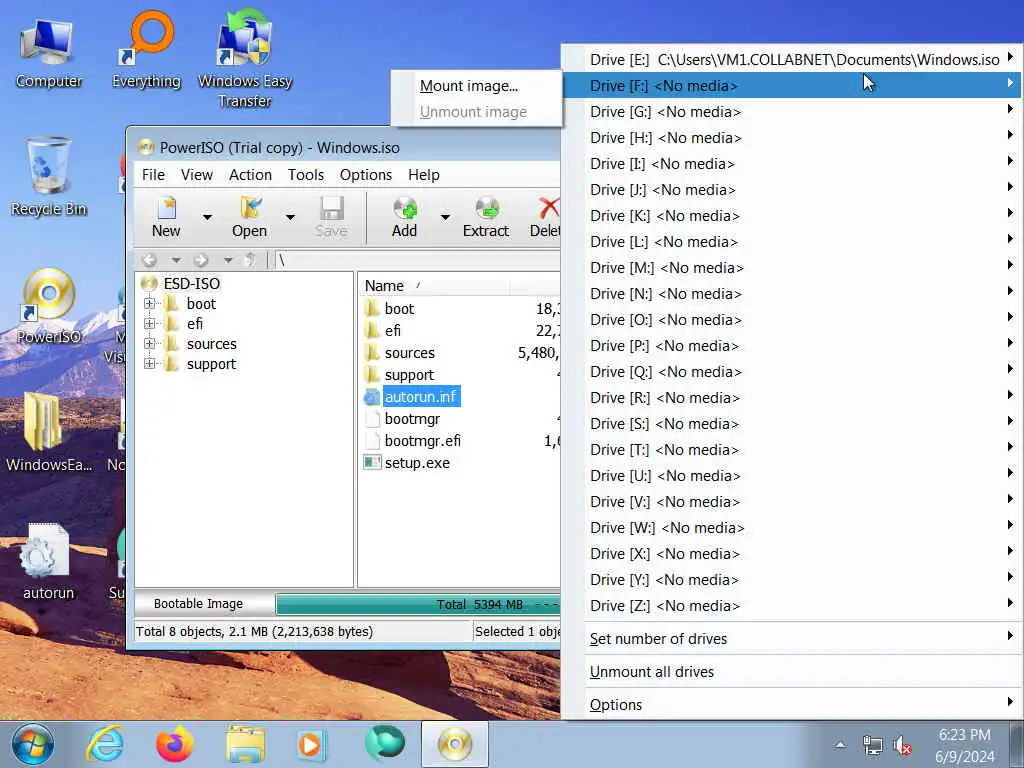Open the Tools menu

pos(306,175)
